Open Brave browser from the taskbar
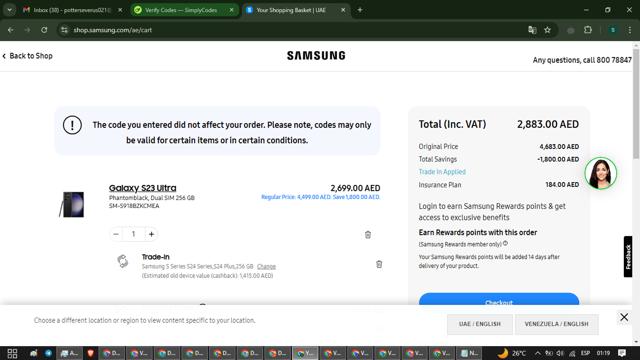This screenshot has width=640, height=360. (90, 353)
